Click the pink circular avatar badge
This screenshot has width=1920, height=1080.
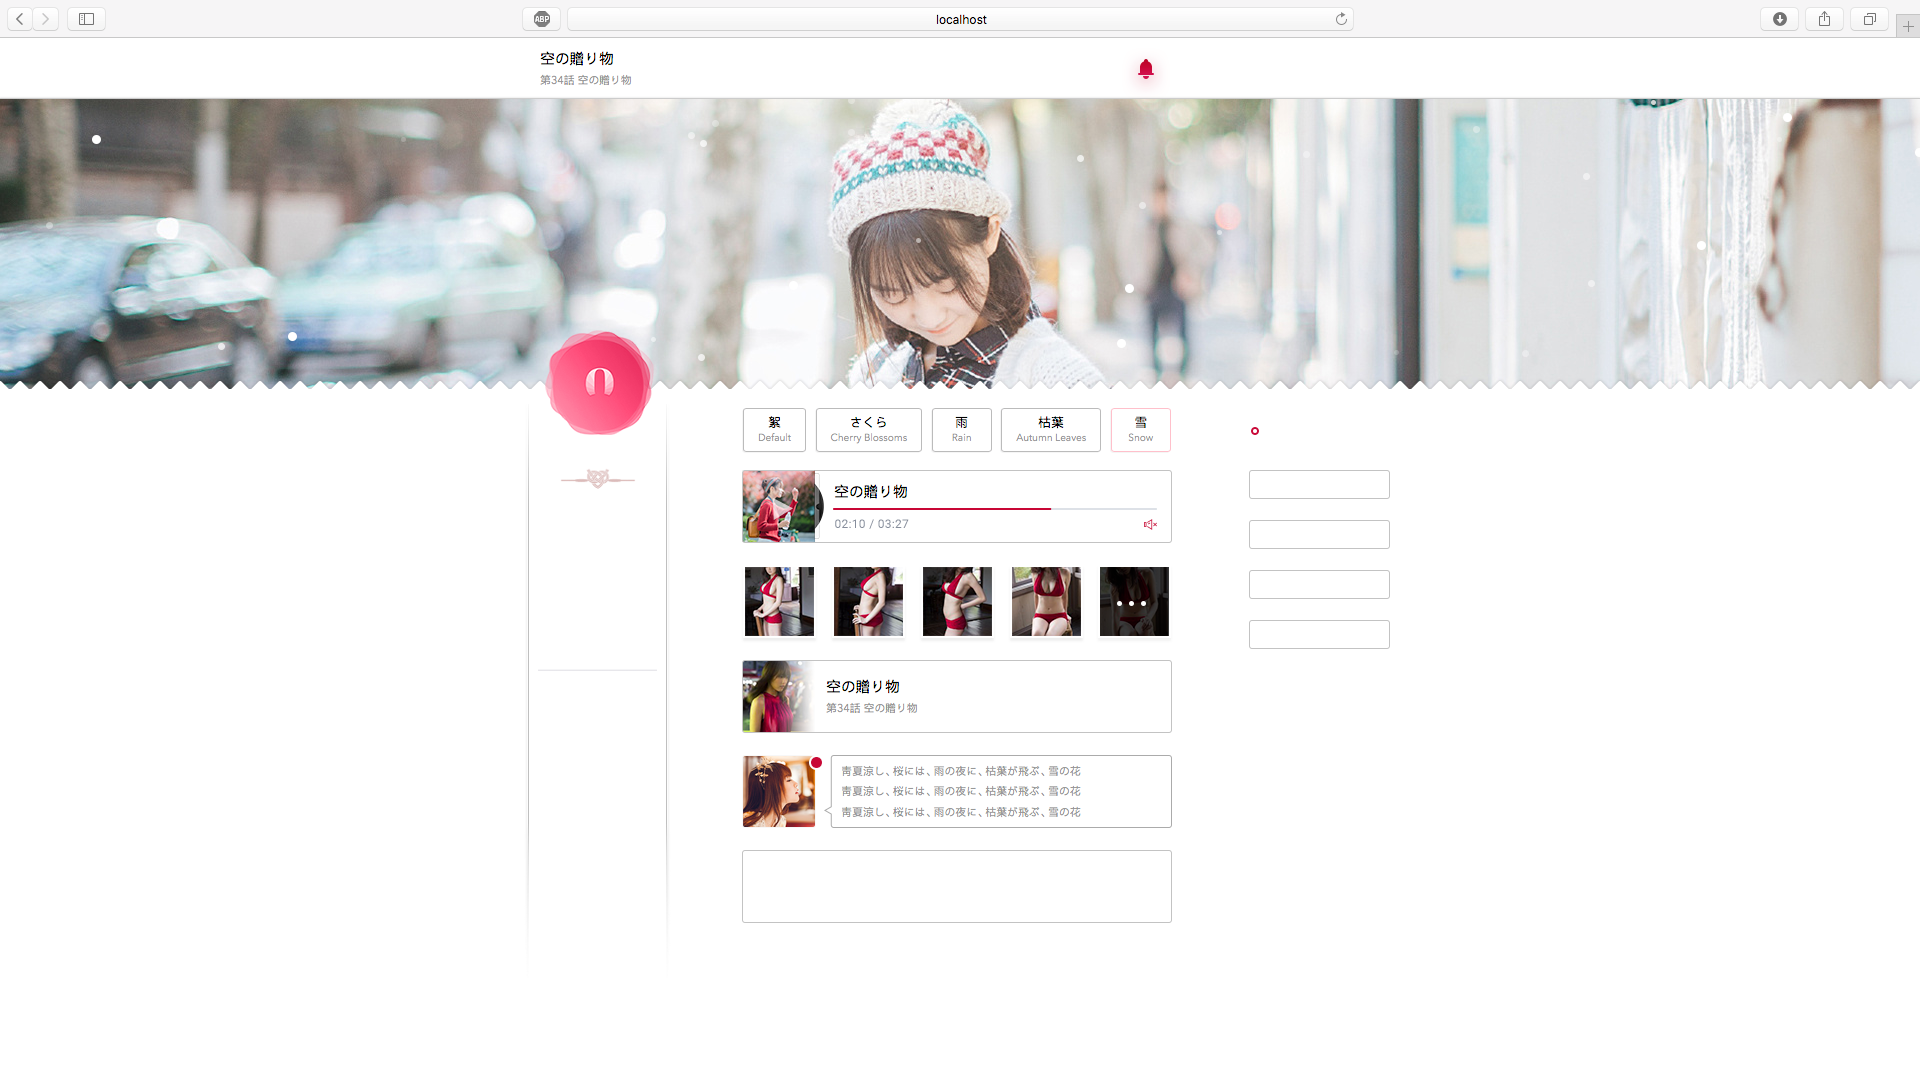point(599,383)
